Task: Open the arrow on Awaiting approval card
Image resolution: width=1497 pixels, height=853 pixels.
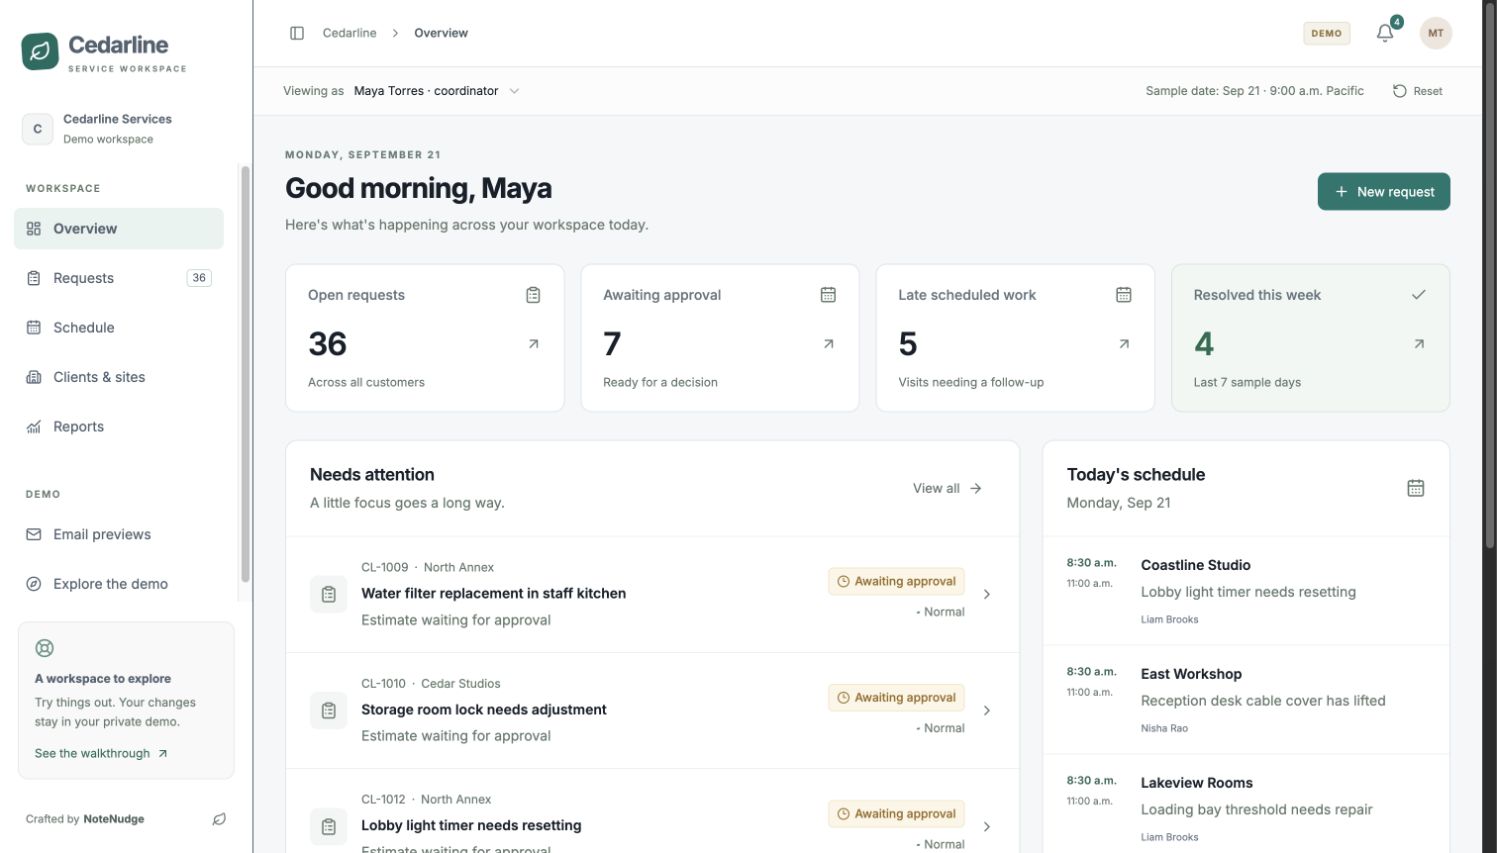Action: click(828, 344)
